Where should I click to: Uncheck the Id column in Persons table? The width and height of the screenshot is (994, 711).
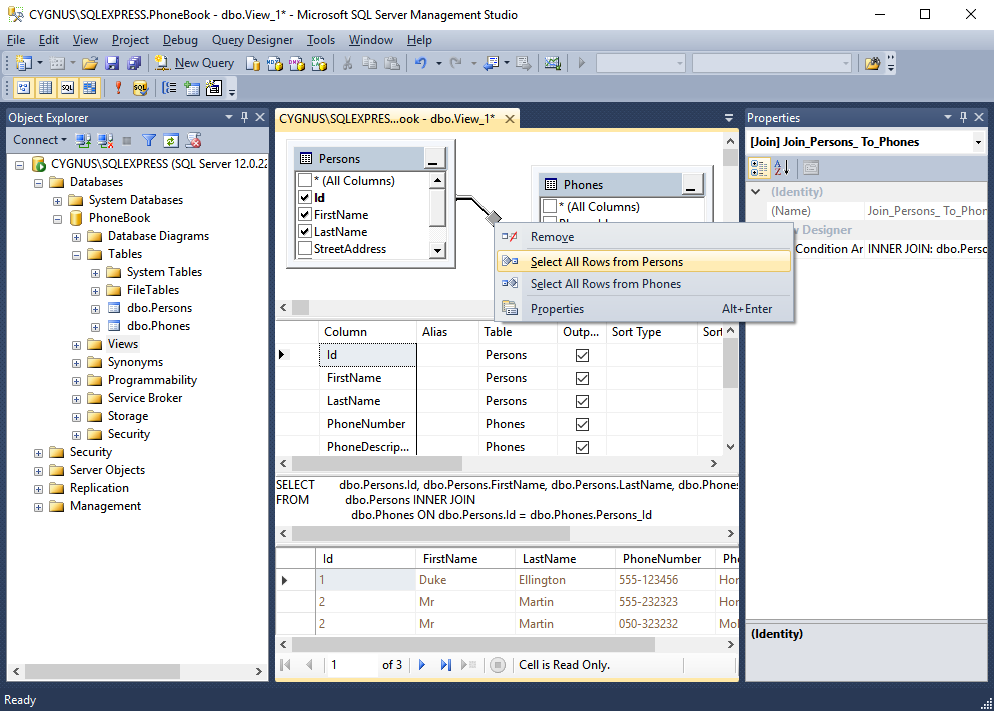pos(305,198)
